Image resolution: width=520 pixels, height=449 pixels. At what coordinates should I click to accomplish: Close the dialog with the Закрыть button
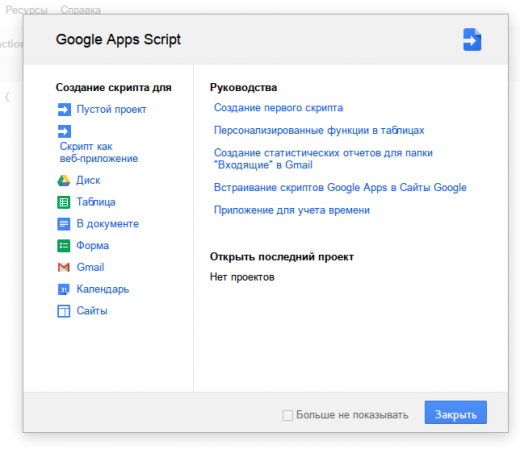[x=456, y=413]
